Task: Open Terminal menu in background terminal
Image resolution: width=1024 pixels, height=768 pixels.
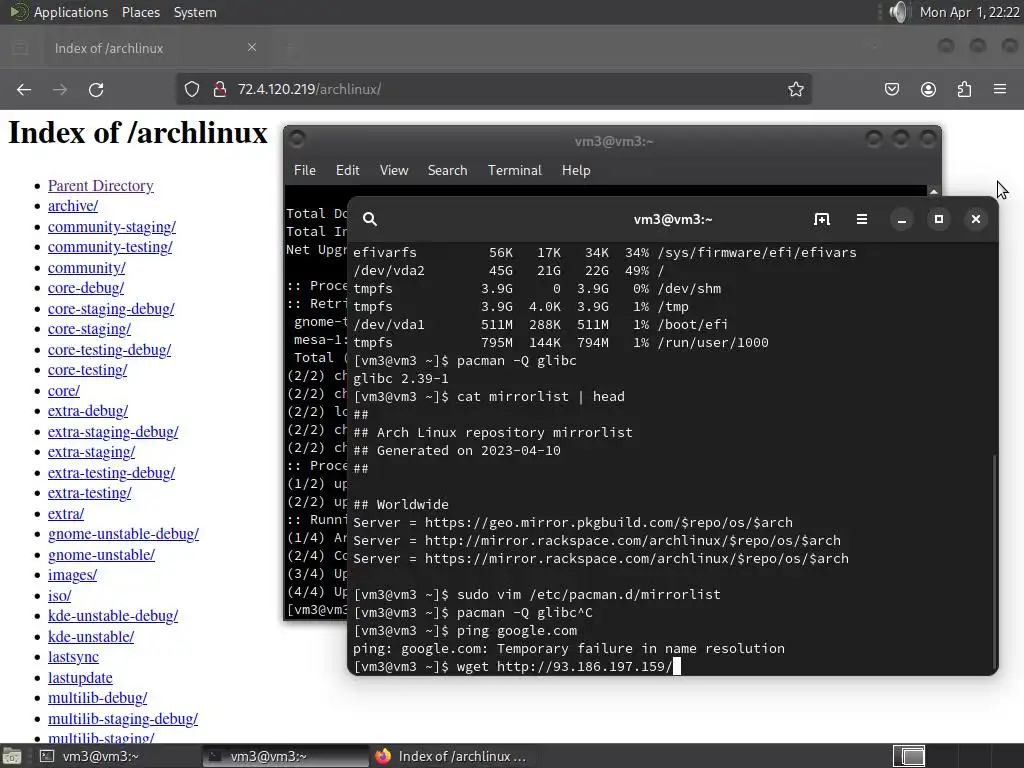Action: coord(515,170)
